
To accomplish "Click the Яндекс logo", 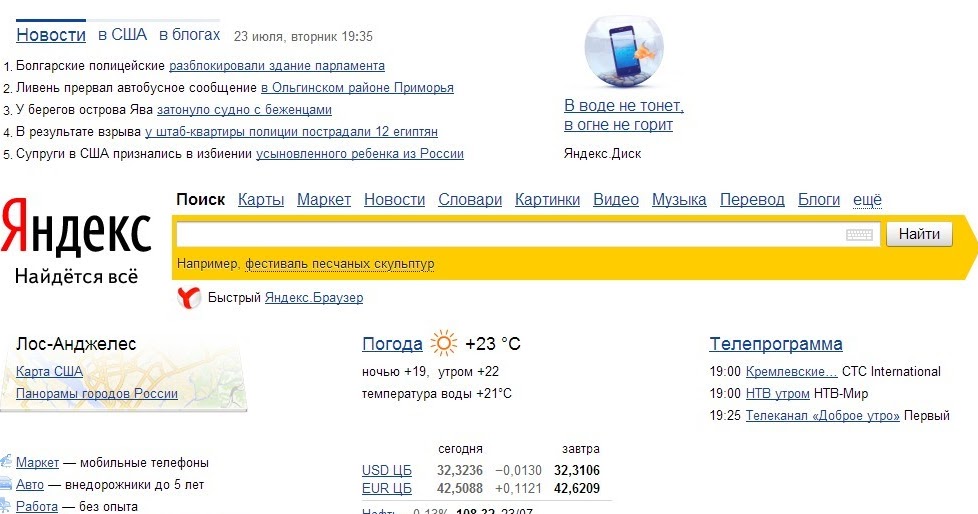I will [x=76, y=228].
